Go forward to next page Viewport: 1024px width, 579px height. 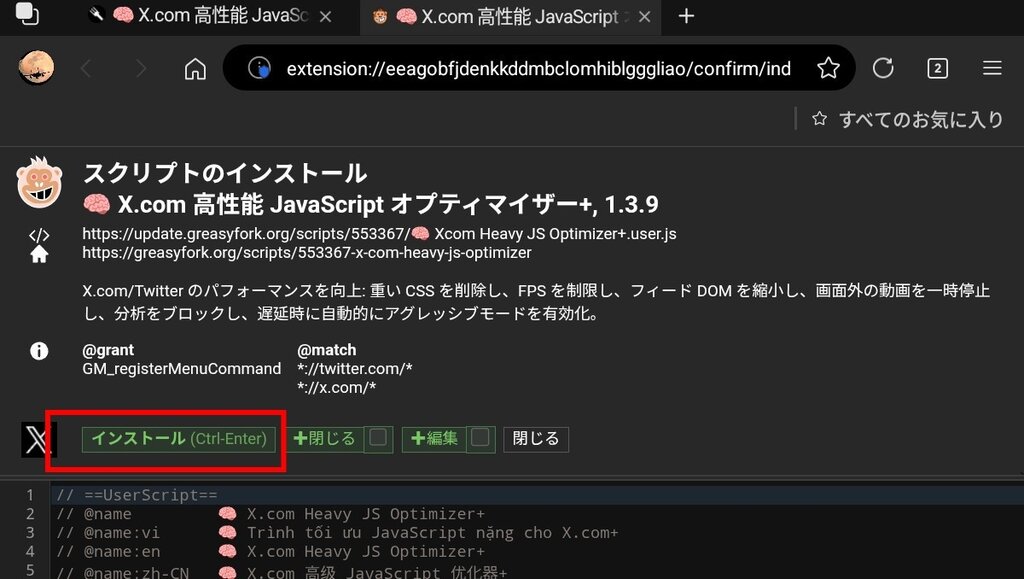[140, 68]
